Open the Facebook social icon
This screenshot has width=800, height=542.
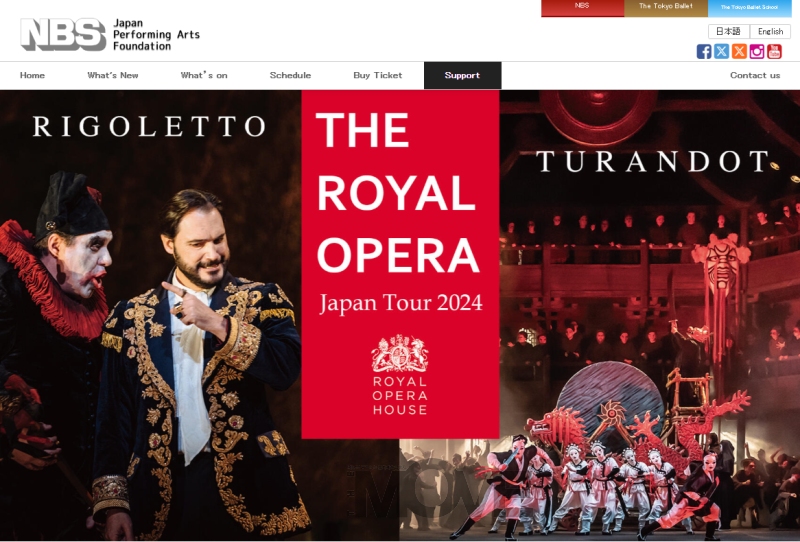click(704, 52)
